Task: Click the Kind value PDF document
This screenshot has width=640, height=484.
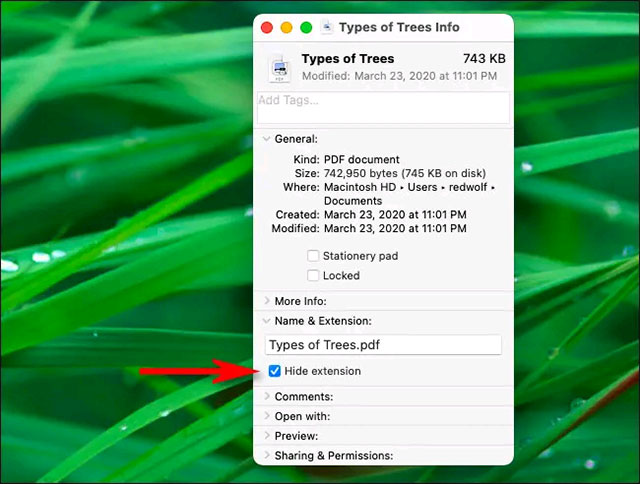Action: [x=362, y=159]
